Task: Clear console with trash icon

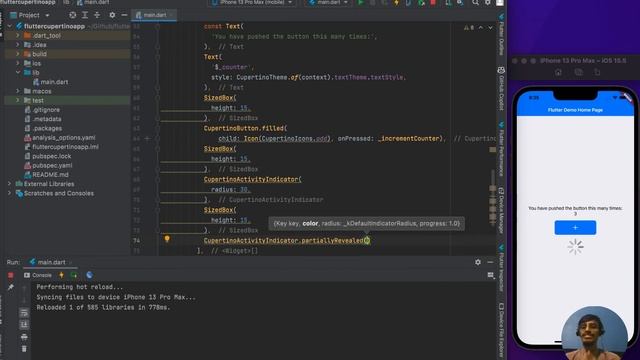Action: coord(24,349)
